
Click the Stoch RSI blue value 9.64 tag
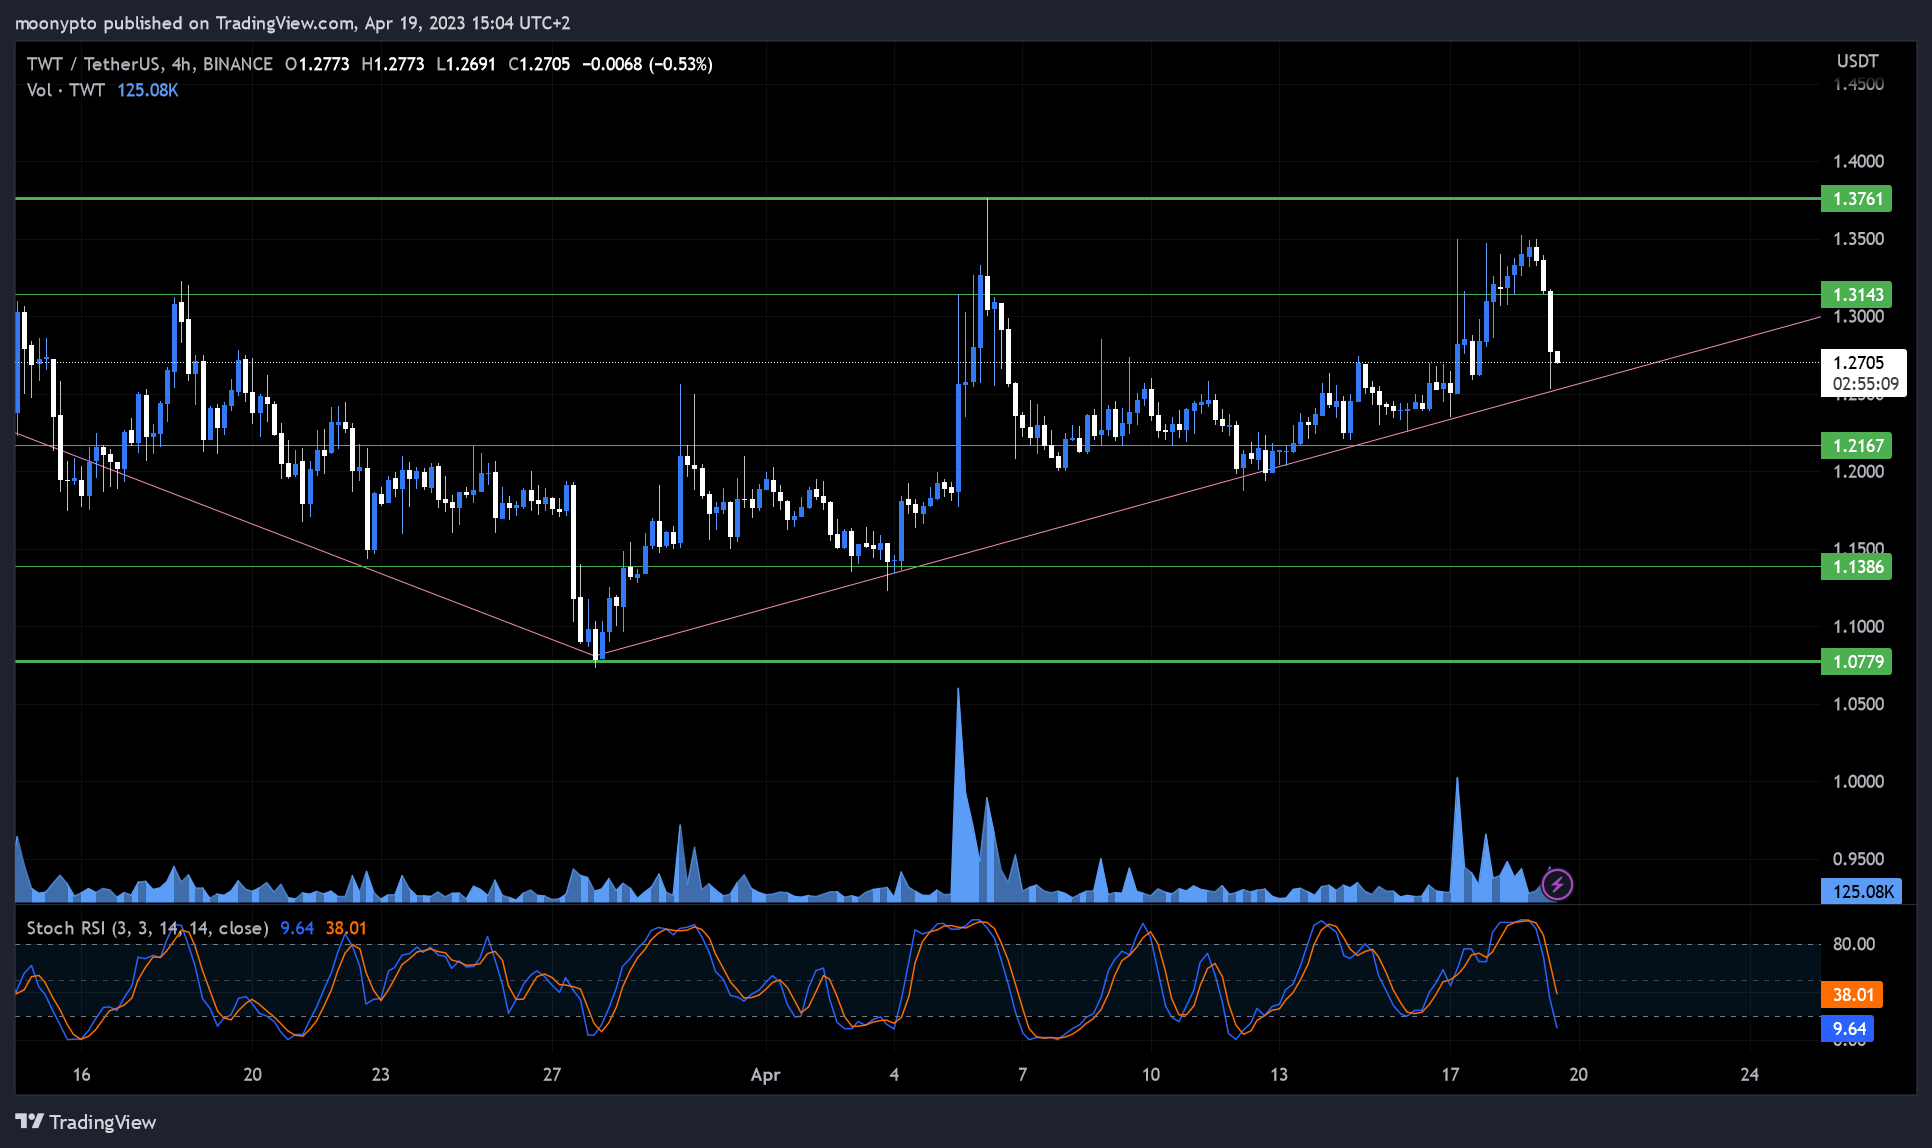click(1848, 1029)
